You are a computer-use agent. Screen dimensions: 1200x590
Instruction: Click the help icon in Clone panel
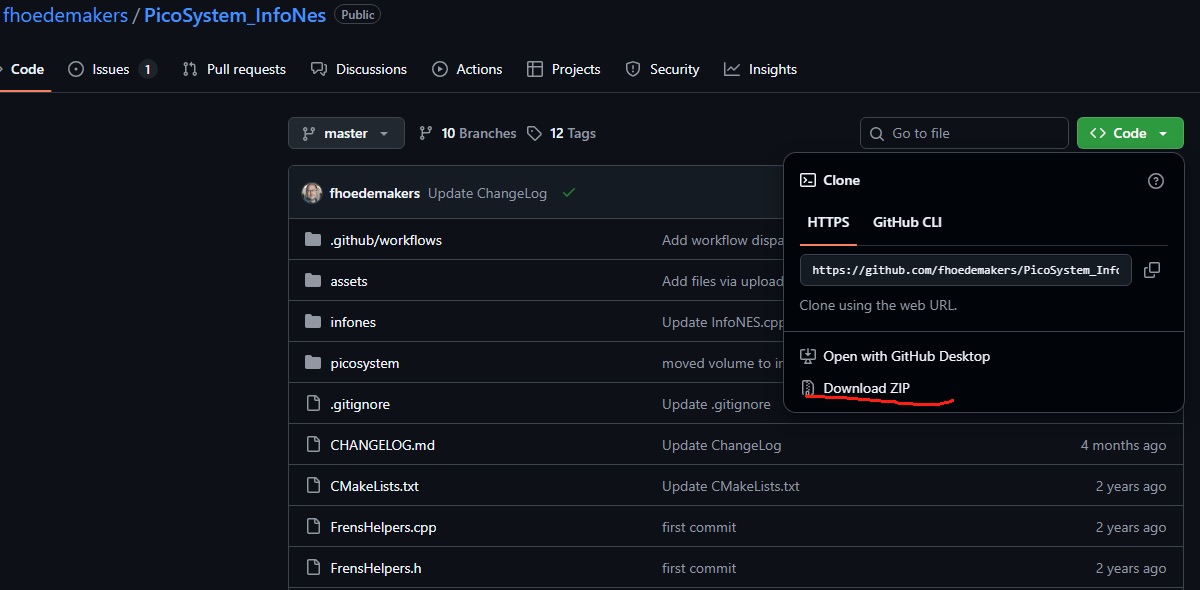coord(1156,181)
